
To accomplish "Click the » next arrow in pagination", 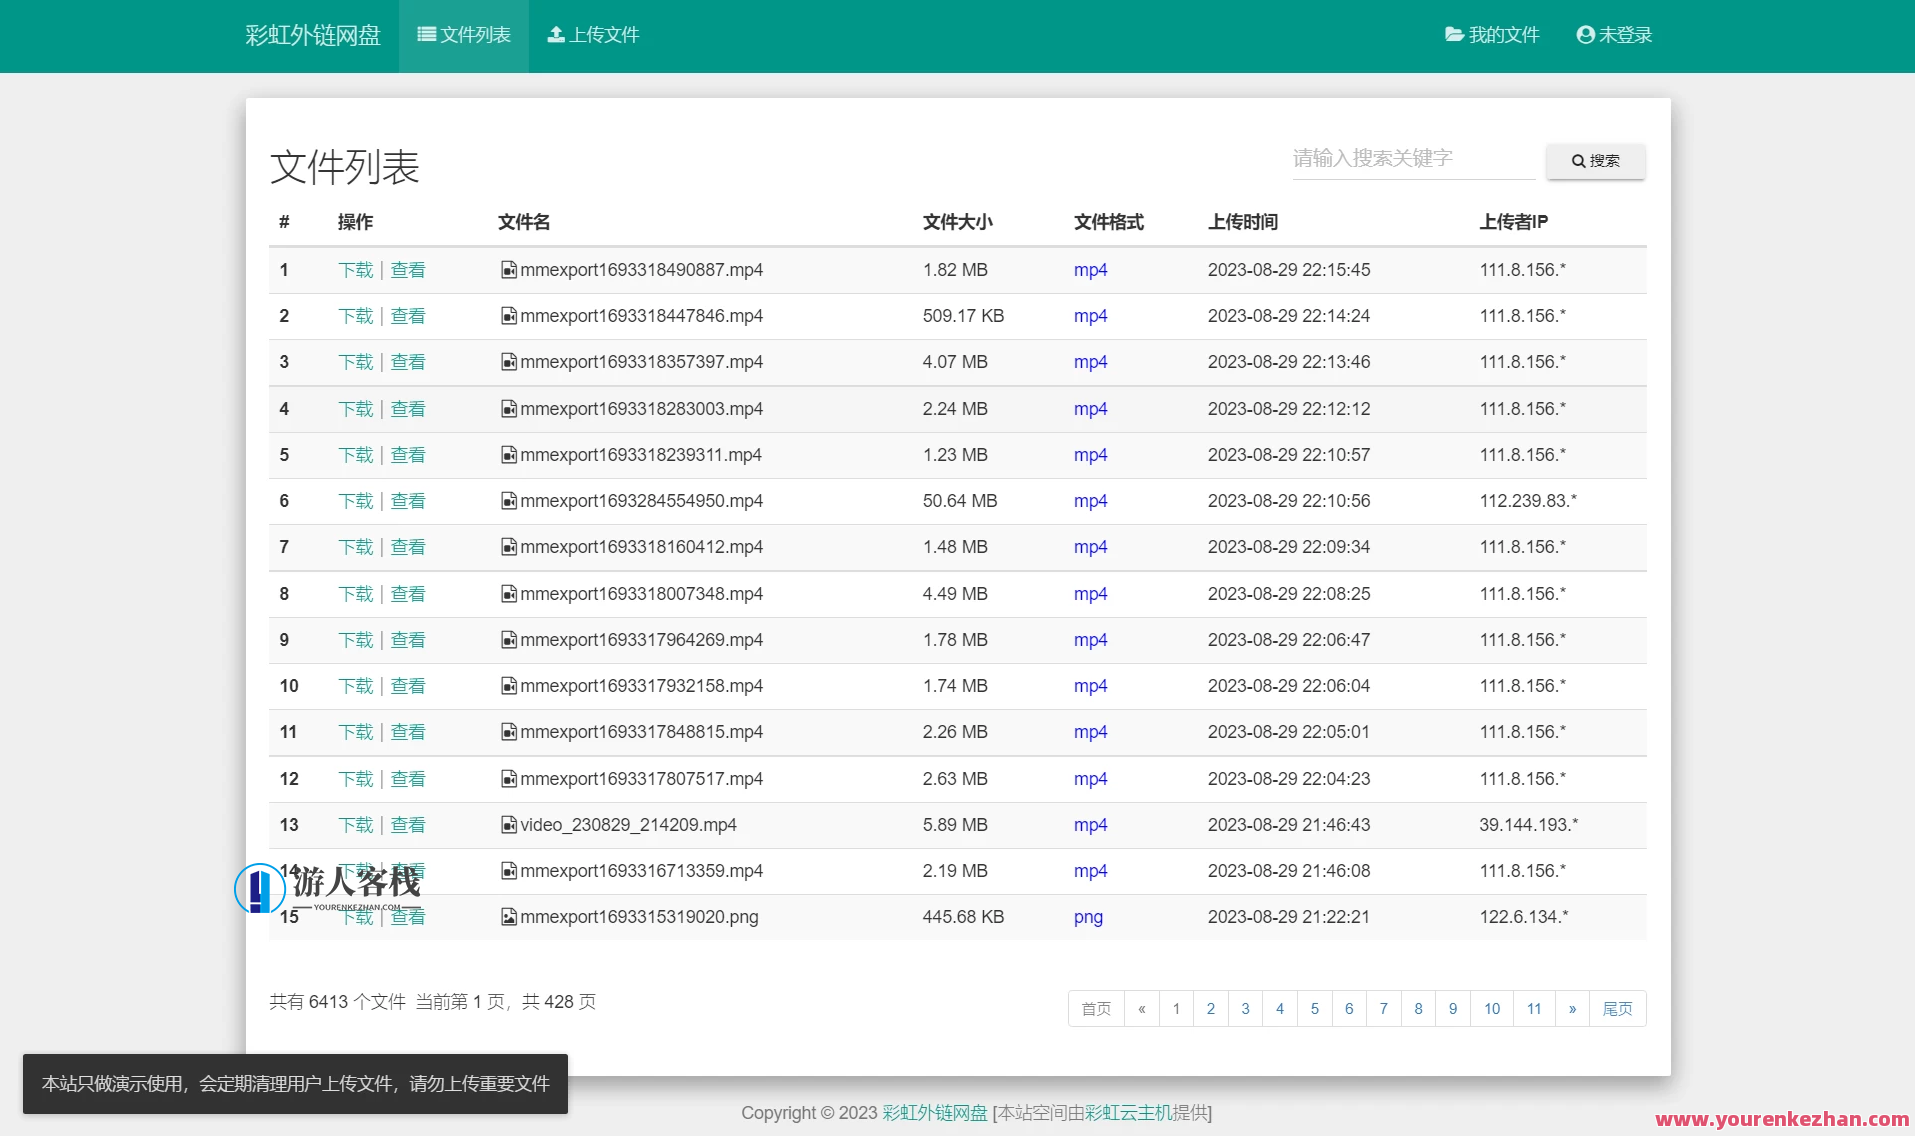I will pos(1572,1009).
